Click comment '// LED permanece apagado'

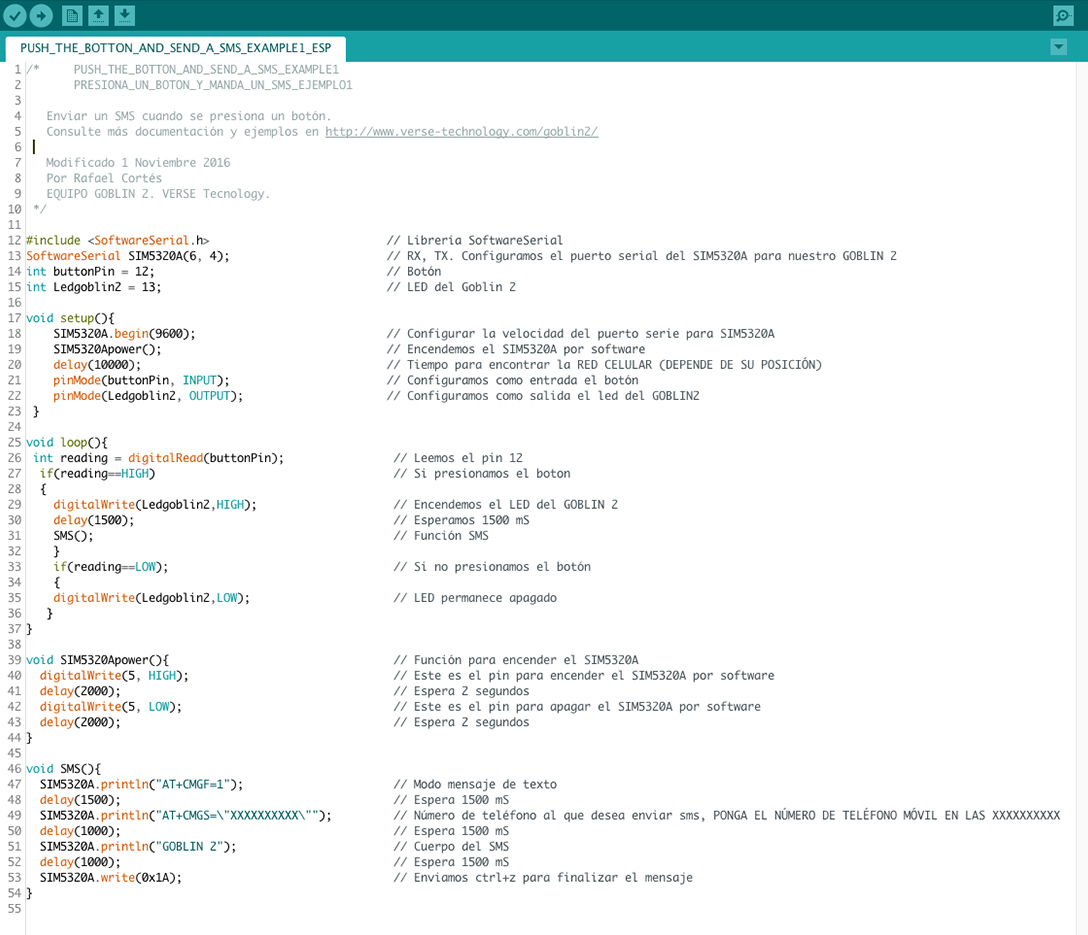(475, 598)
